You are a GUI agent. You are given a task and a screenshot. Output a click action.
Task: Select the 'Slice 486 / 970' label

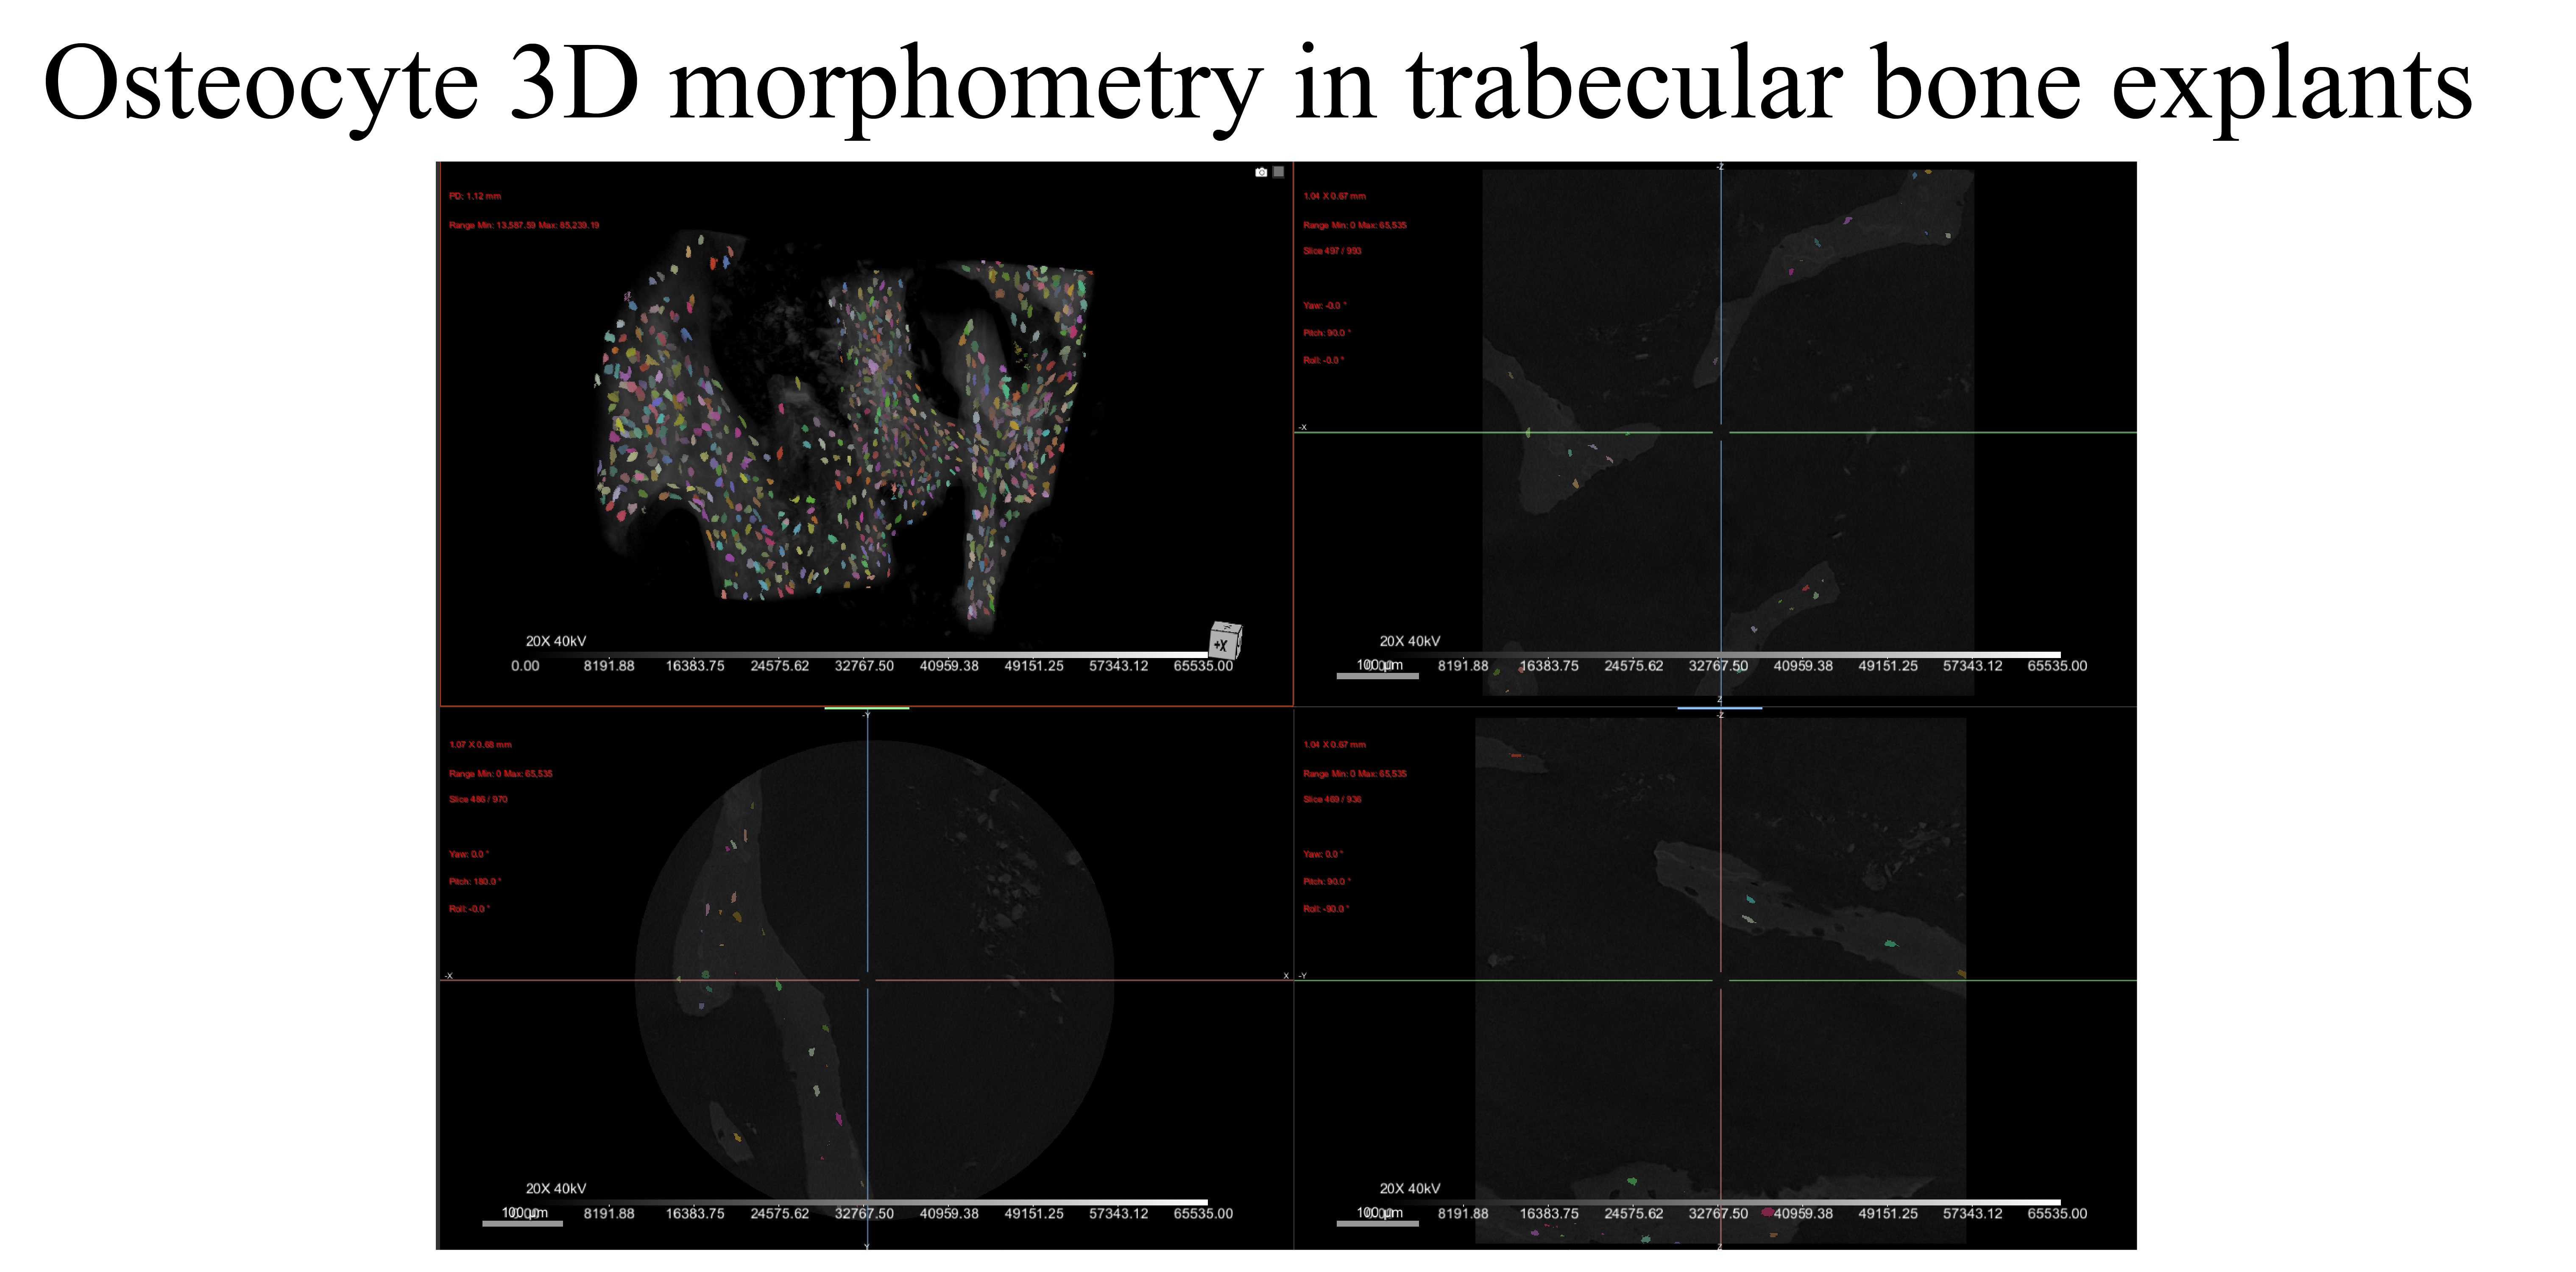(478, 799)
